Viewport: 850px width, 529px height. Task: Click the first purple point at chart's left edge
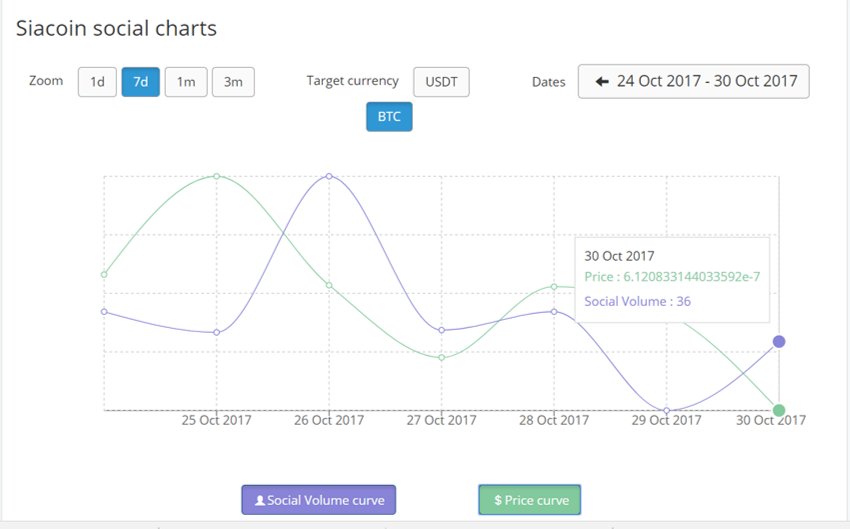click(x=104, y=312)
